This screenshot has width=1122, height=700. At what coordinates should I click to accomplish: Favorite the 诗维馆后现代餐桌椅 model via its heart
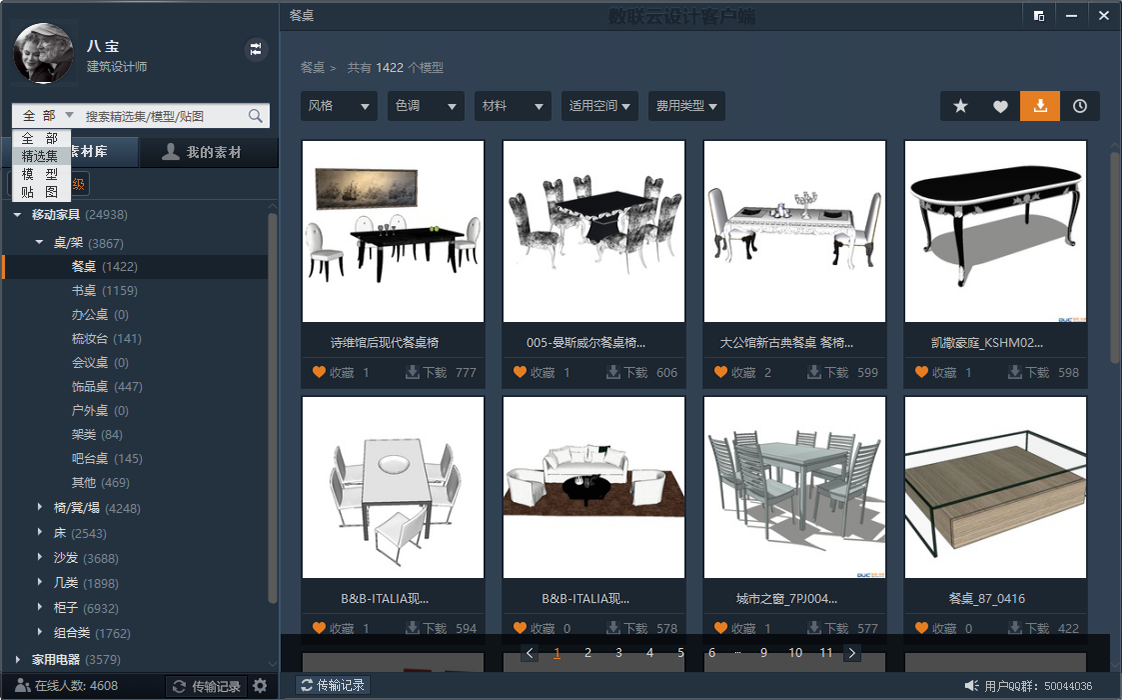coord(319,372)
